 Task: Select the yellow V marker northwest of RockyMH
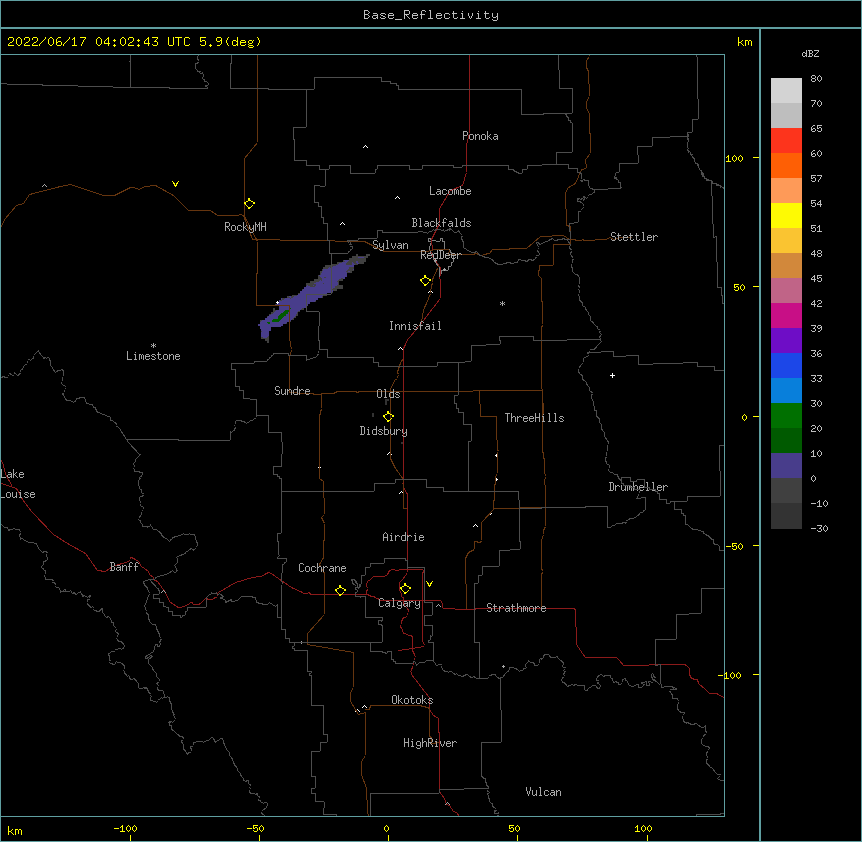pos(175,184)
